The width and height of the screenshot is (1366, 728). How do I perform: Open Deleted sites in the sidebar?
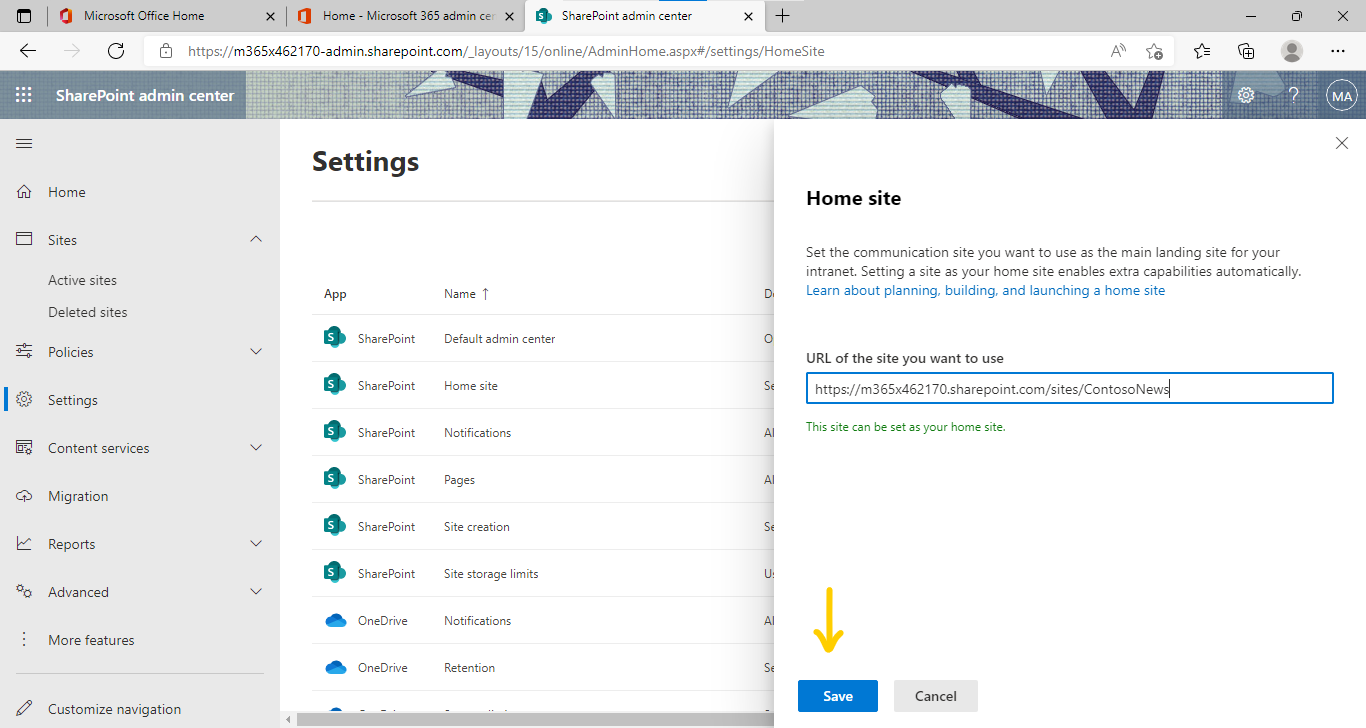(x=88, y=312)
